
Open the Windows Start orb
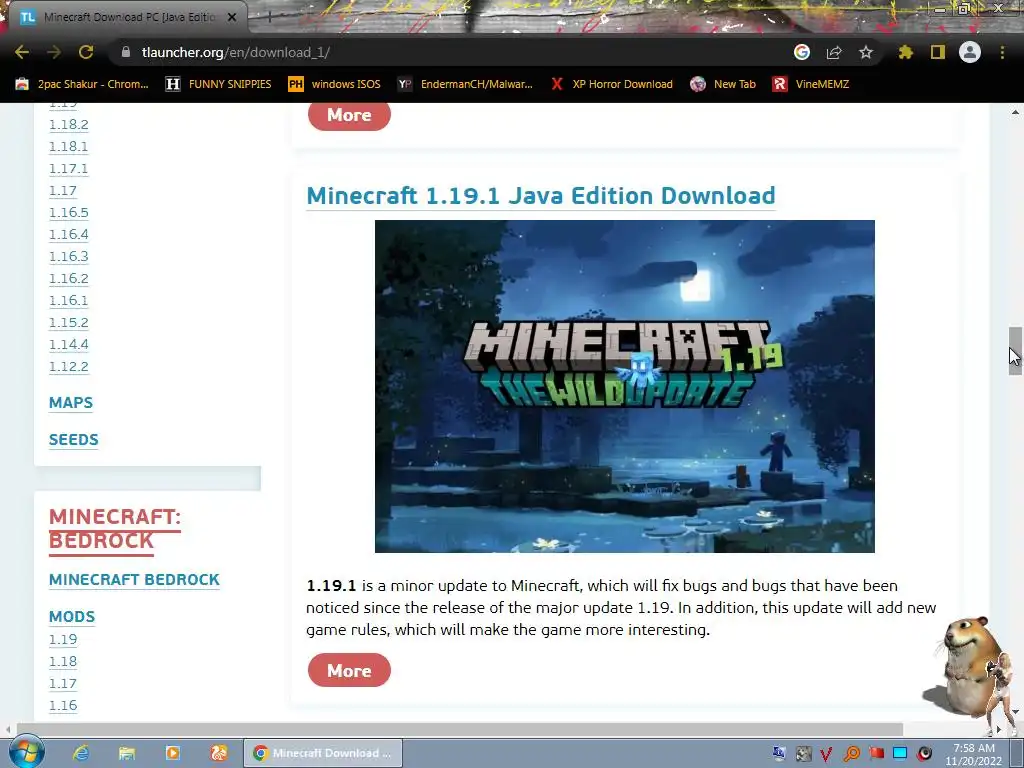27,752
